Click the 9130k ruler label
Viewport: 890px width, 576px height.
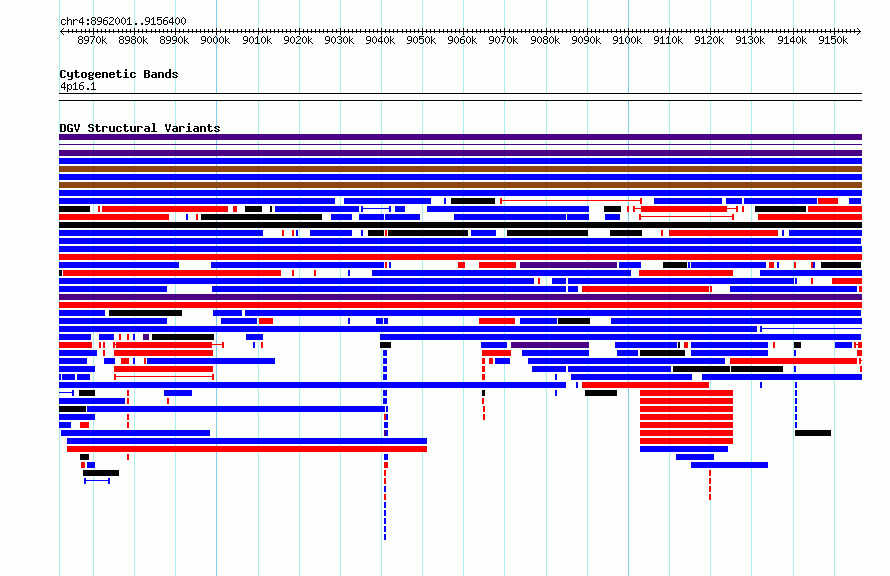pyautogui.click(x=750, y=40)
